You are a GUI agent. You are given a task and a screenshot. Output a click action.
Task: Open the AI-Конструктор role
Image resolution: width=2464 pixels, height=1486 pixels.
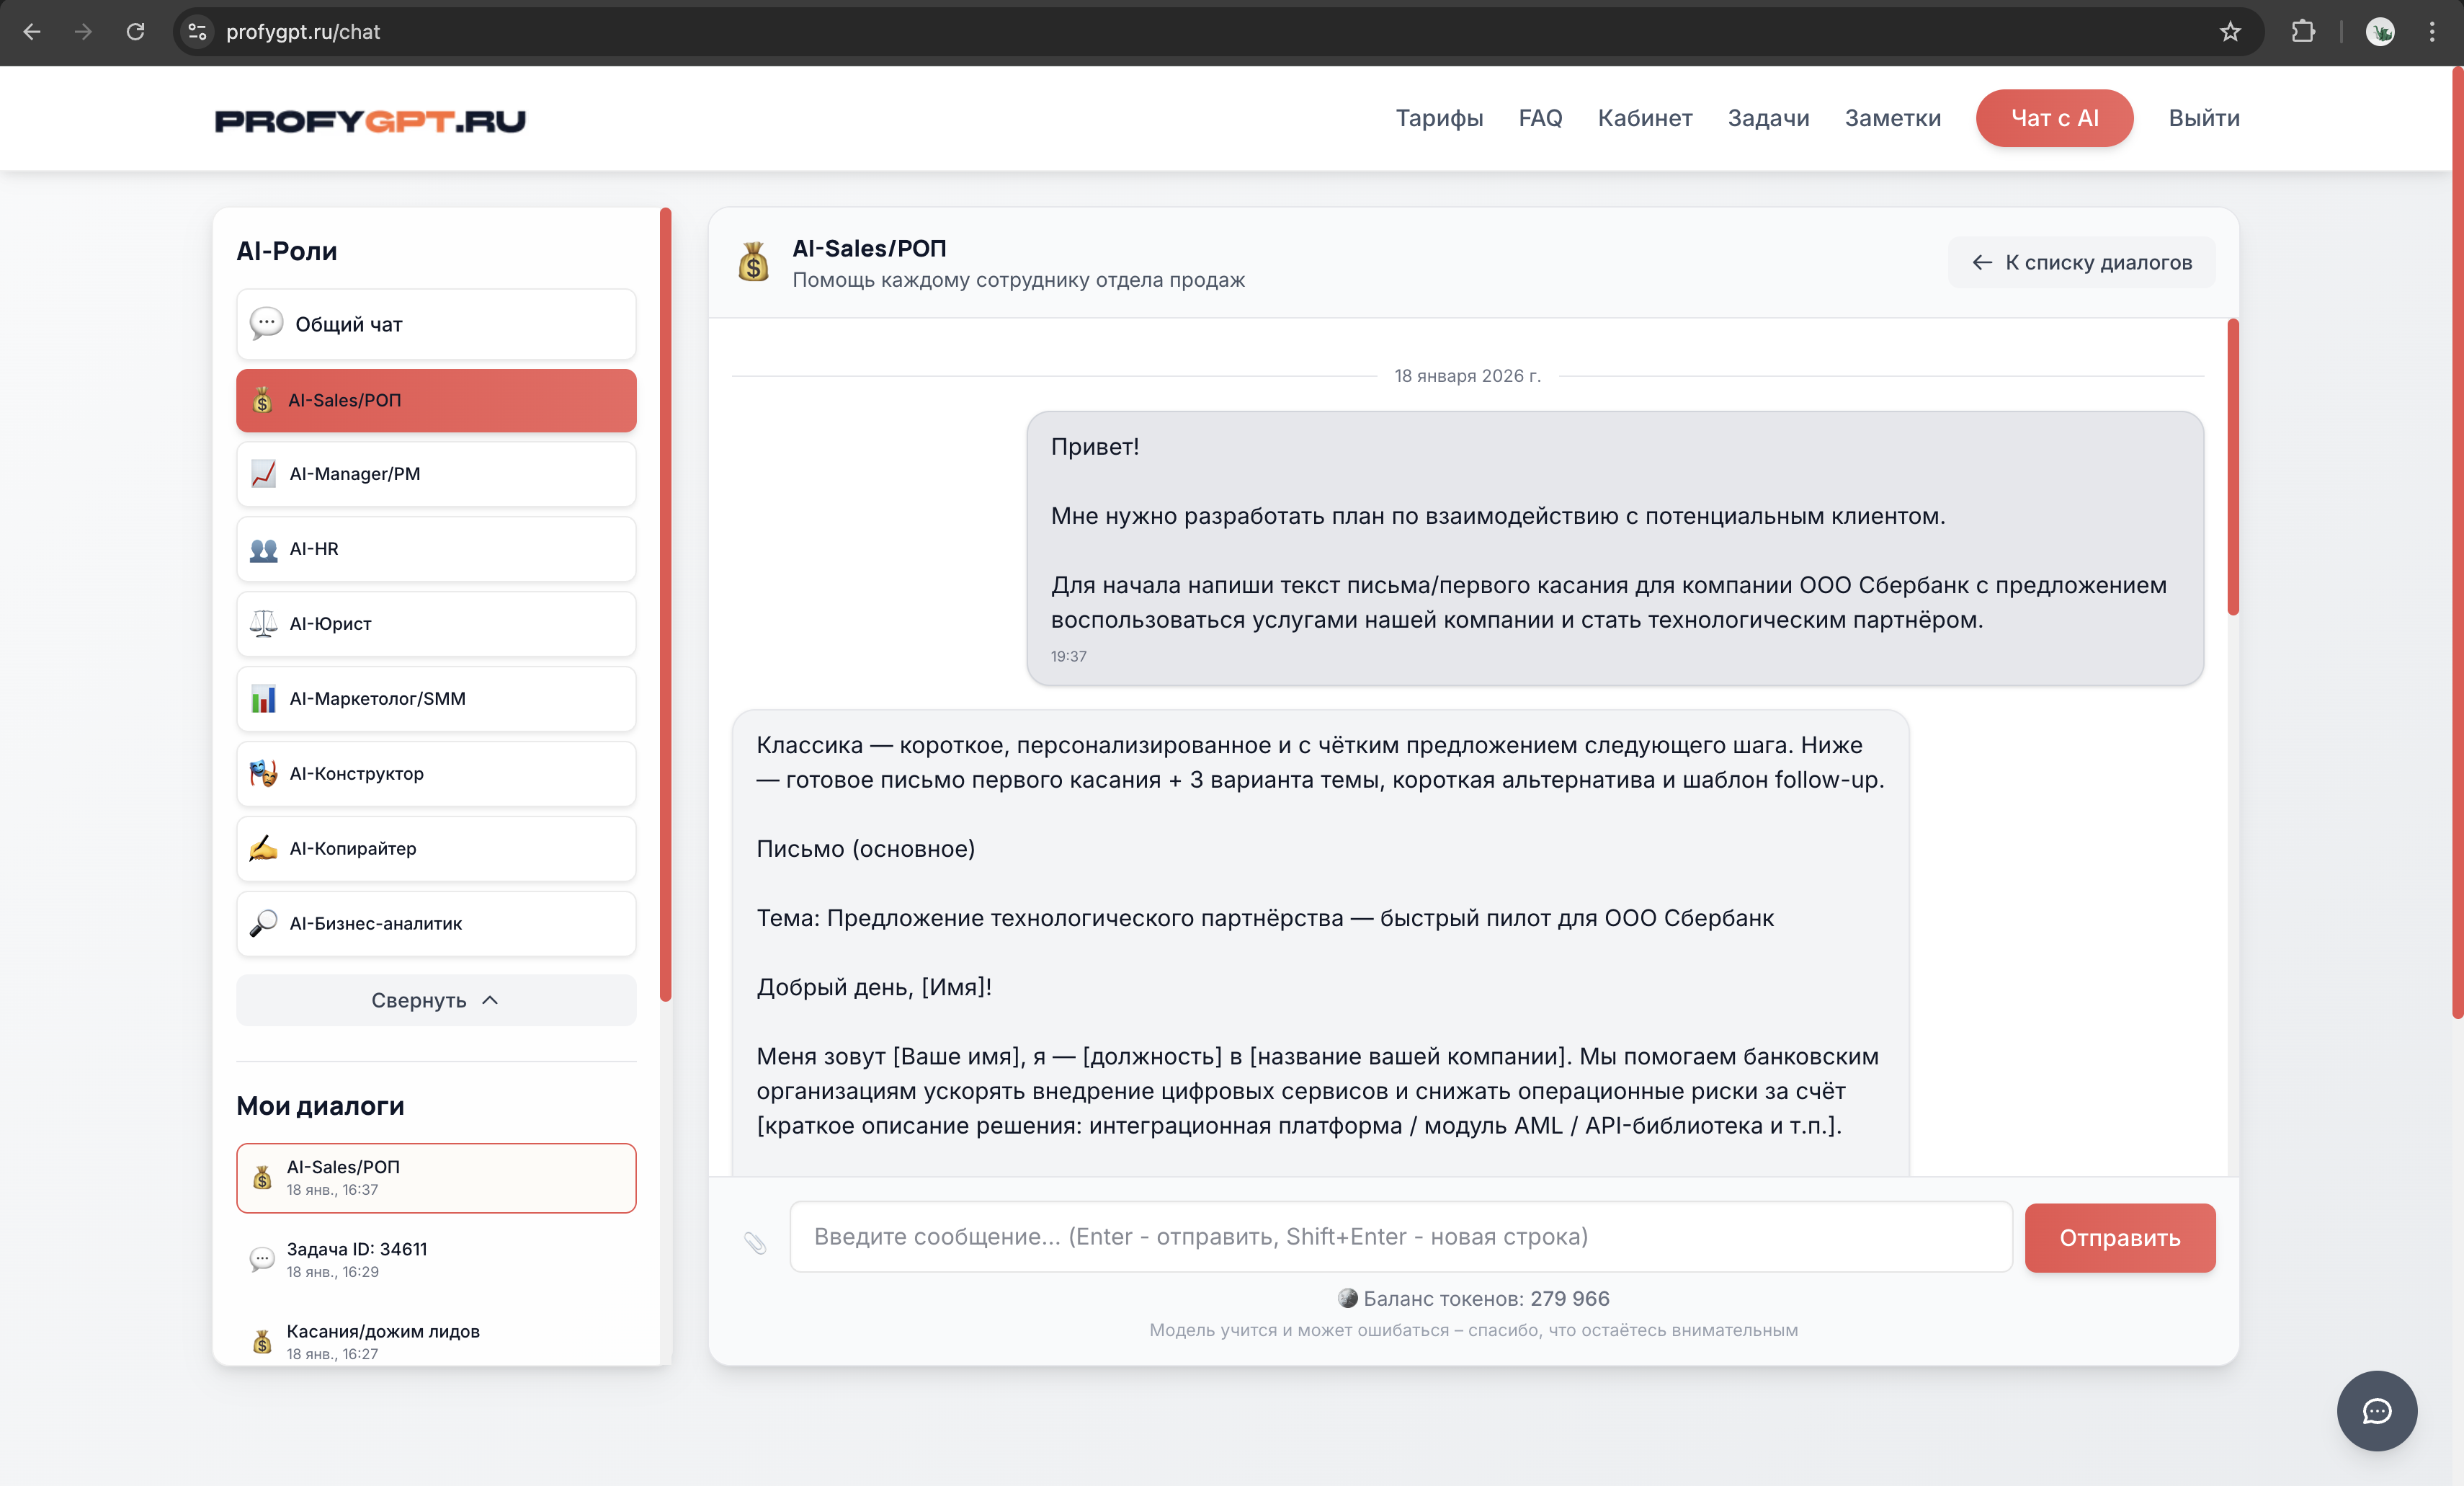point(435,774)
